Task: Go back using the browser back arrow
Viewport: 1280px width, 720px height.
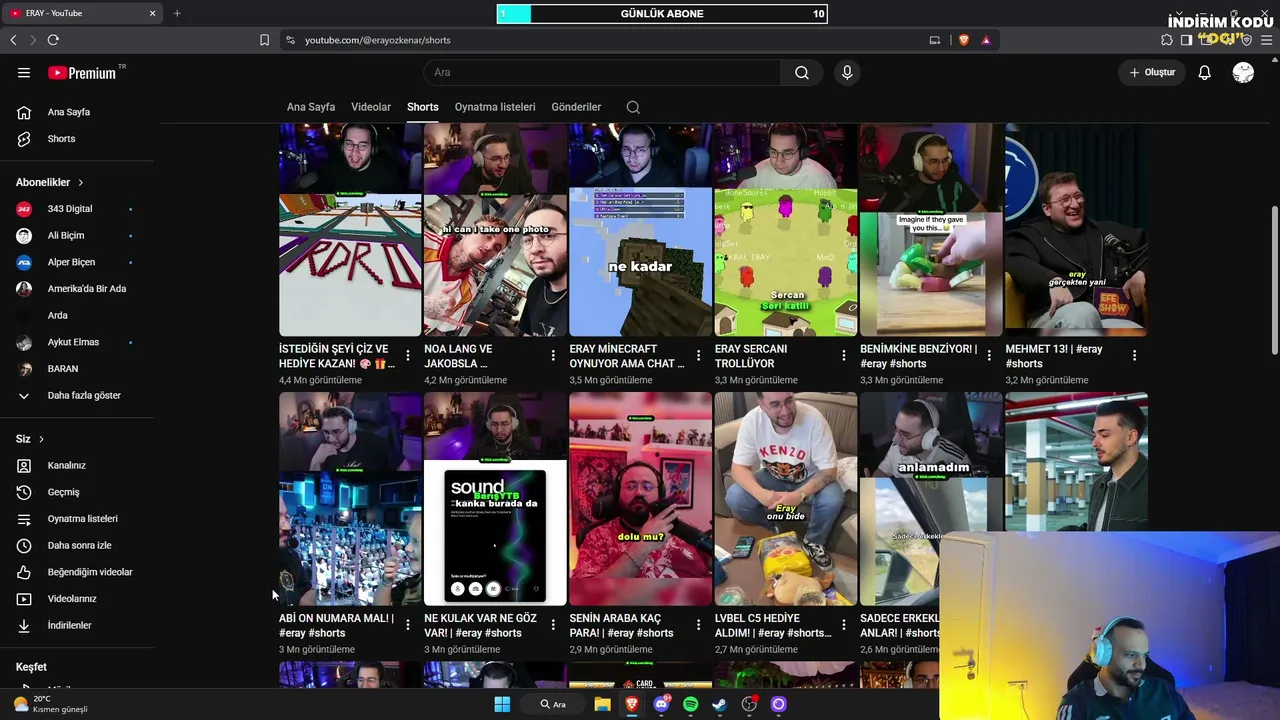Action: pos(13,40)
